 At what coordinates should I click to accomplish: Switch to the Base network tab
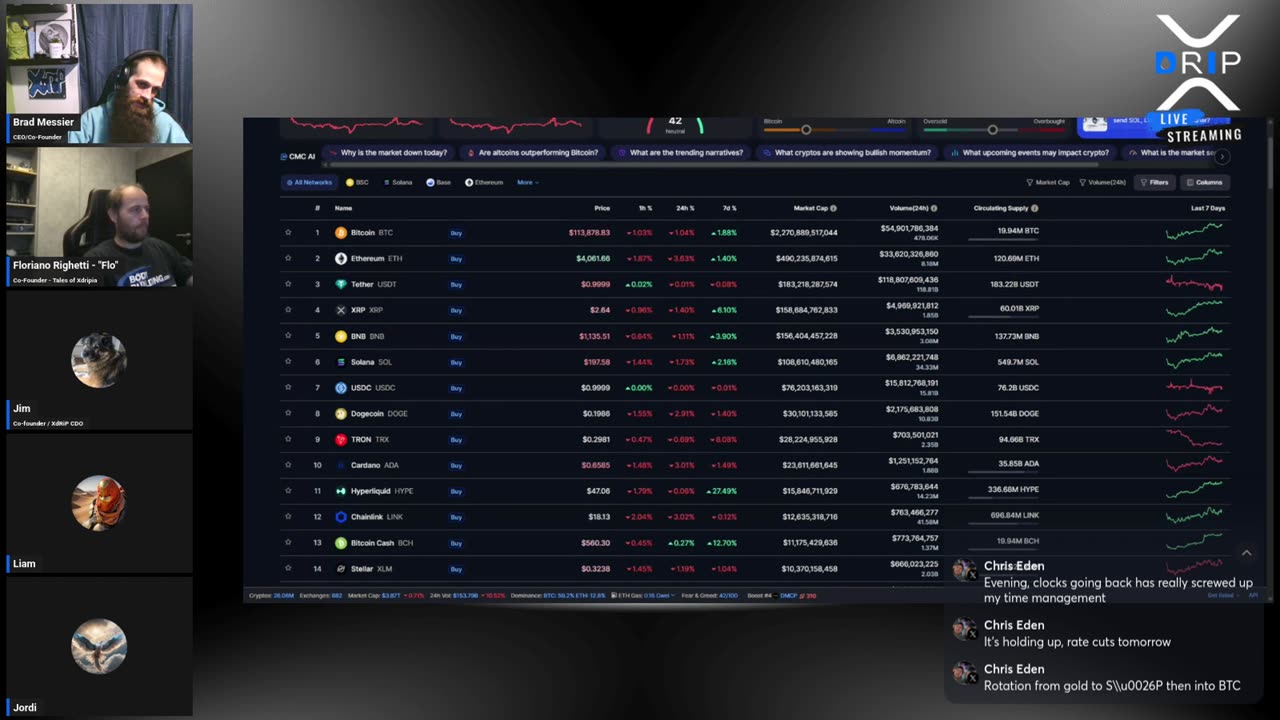(438, 182)
